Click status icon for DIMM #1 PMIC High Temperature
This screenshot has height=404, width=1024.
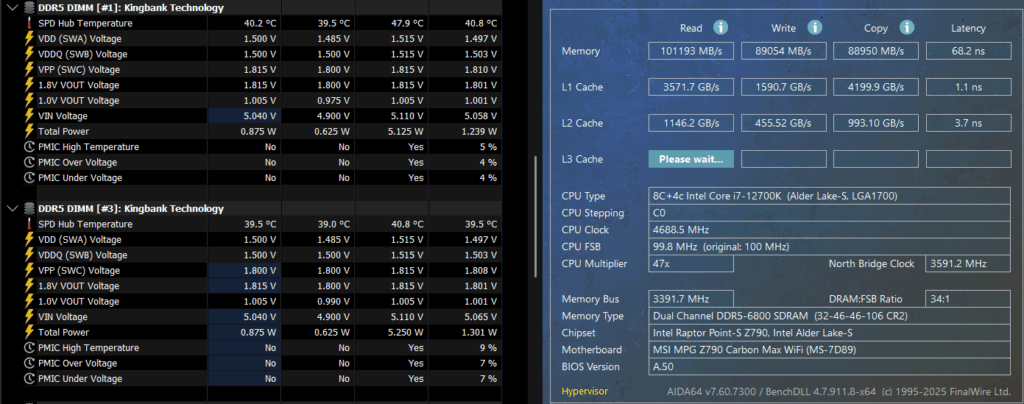(x=29, y=147)
